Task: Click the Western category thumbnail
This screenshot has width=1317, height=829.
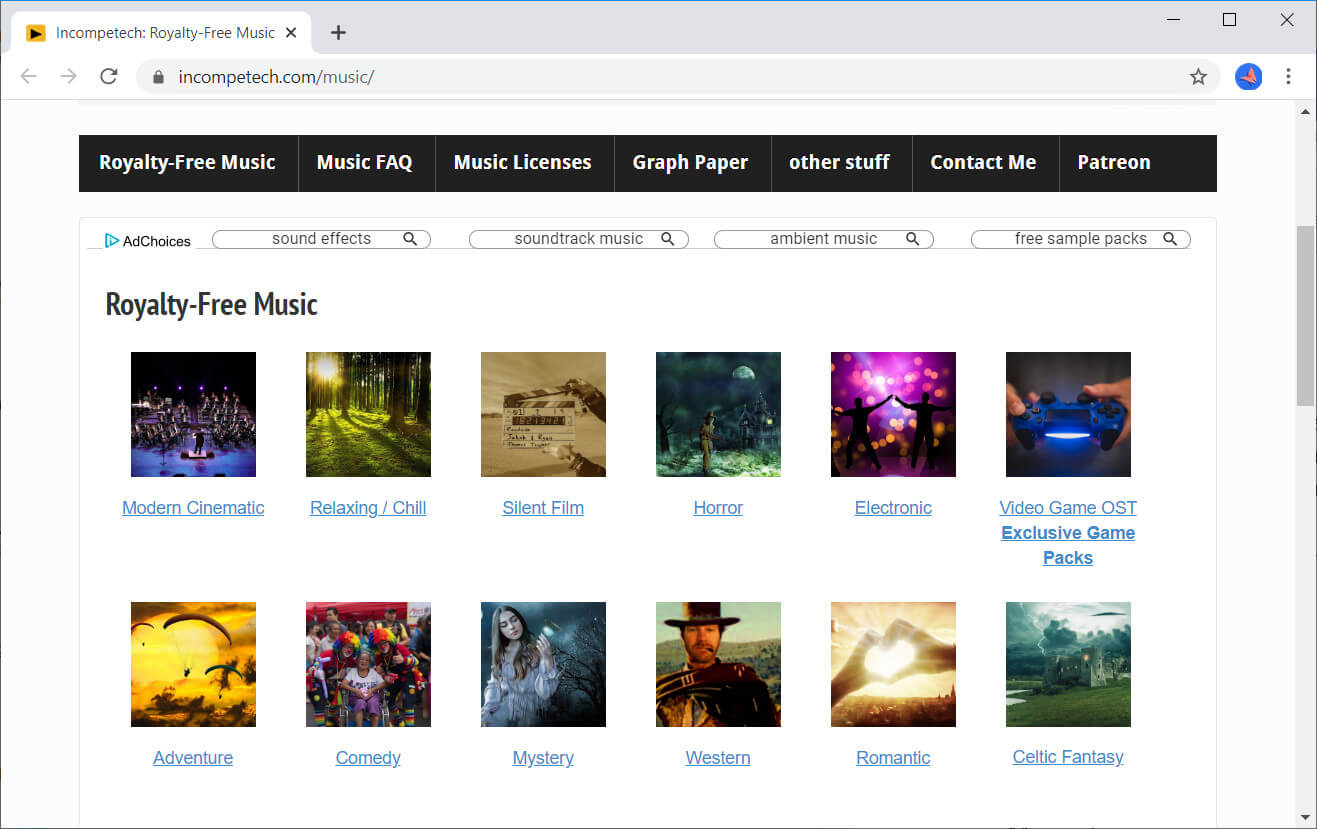Action: pos(718,664)
